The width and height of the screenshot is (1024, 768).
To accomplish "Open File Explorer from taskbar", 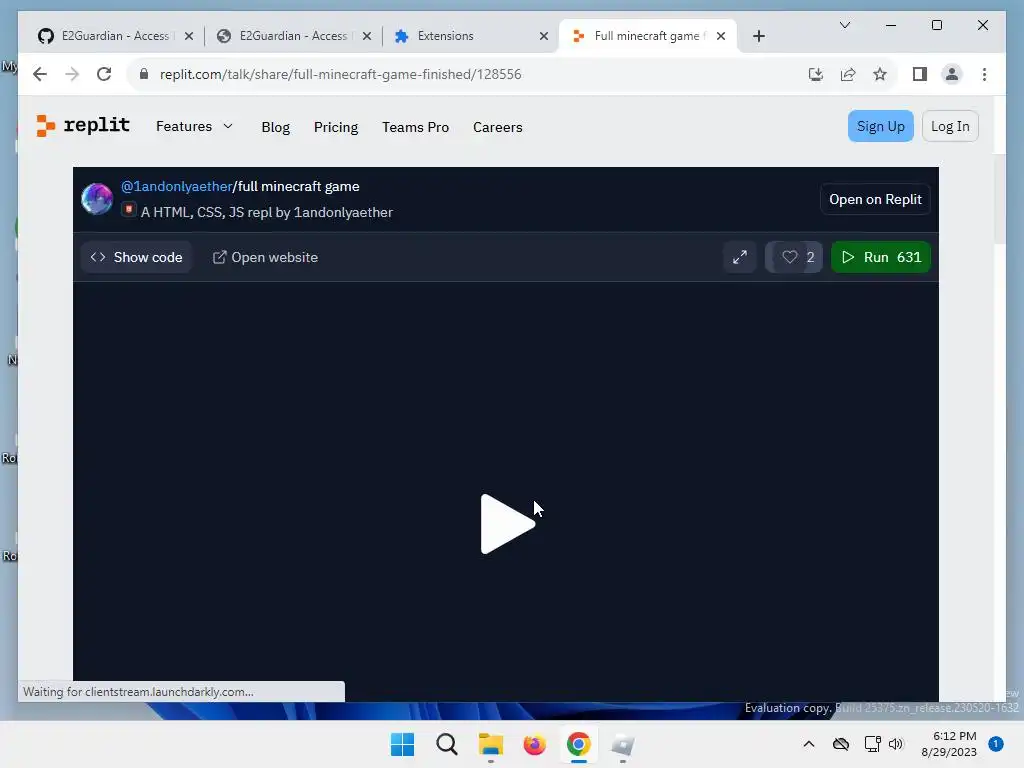I will tap(490, 744).
